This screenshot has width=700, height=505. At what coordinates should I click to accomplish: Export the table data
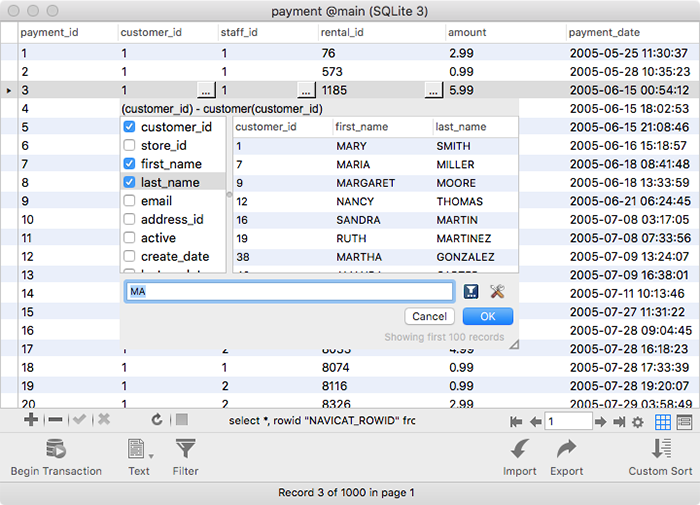tap(567, 457)
